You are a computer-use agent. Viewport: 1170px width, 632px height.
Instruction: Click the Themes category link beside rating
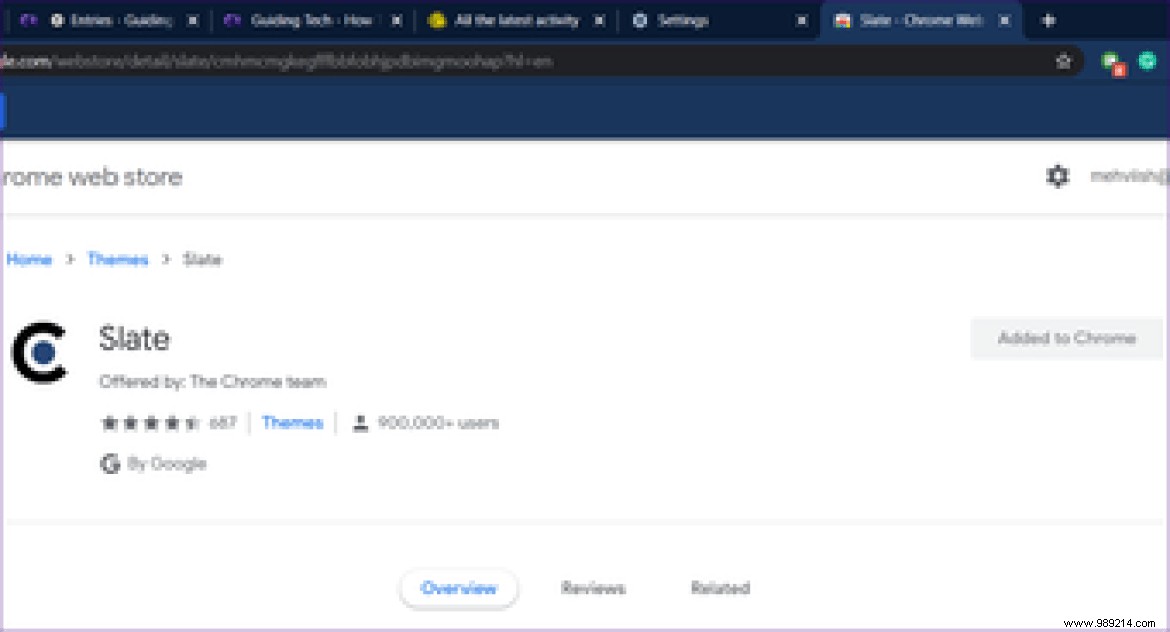(292, 423)
